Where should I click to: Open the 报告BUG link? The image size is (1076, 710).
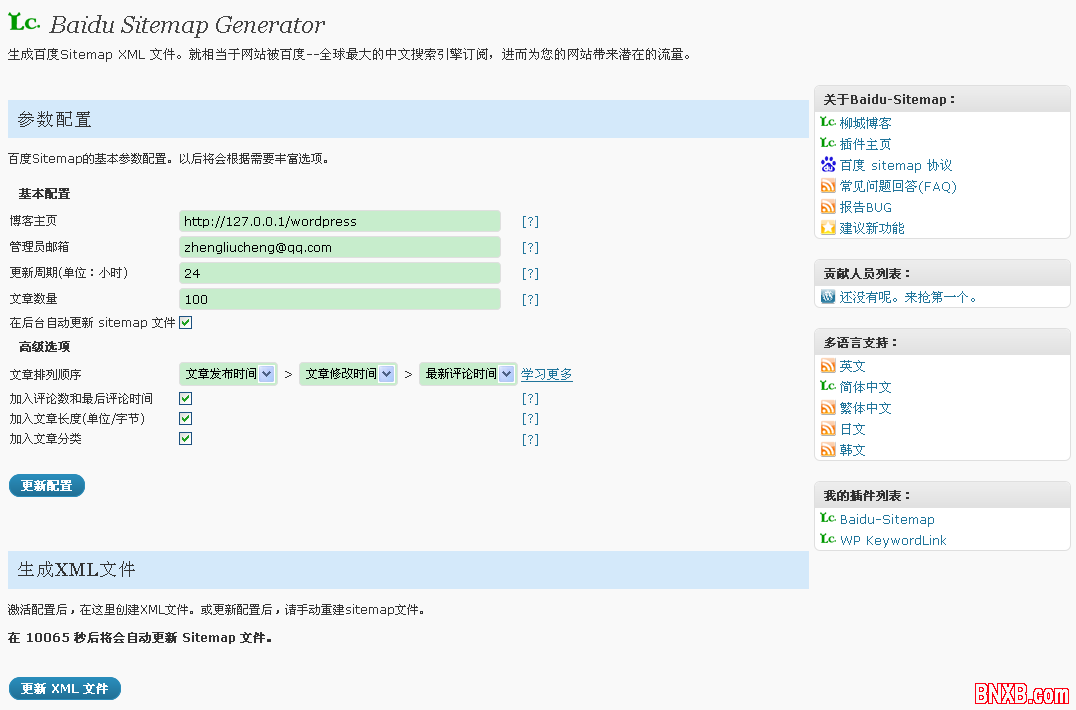[x=866, y=207]
